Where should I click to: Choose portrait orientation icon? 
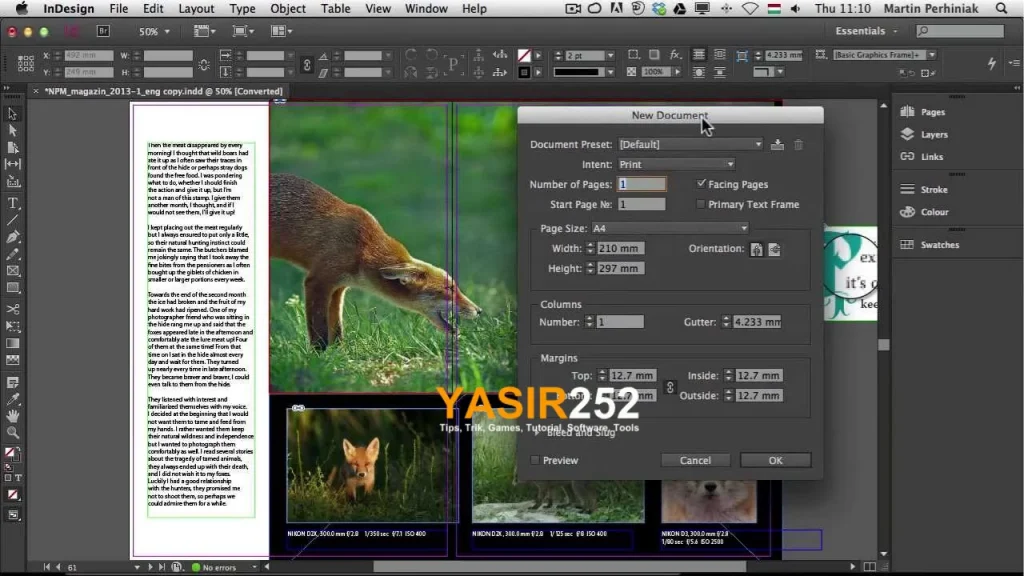[x=756, y=249]
